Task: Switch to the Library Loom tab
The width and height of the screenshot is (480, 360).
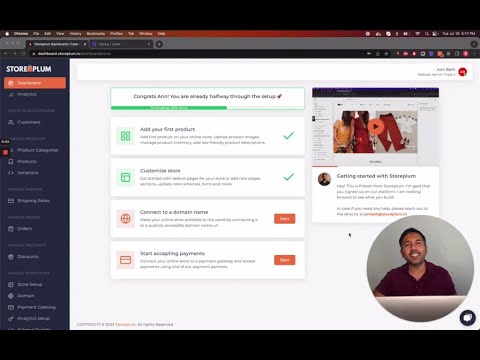Action: click(x=121, y=44)
